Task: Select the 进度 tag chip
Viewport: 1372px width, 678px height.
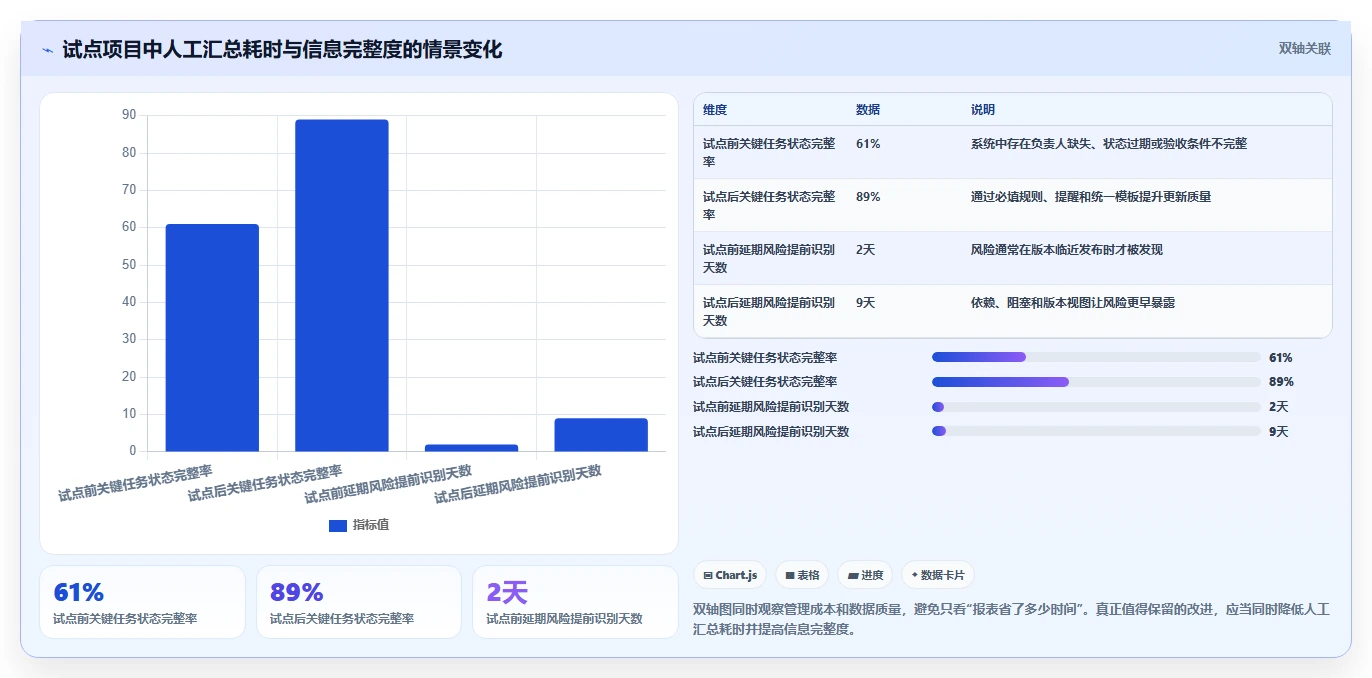Action: coord(865,575)
